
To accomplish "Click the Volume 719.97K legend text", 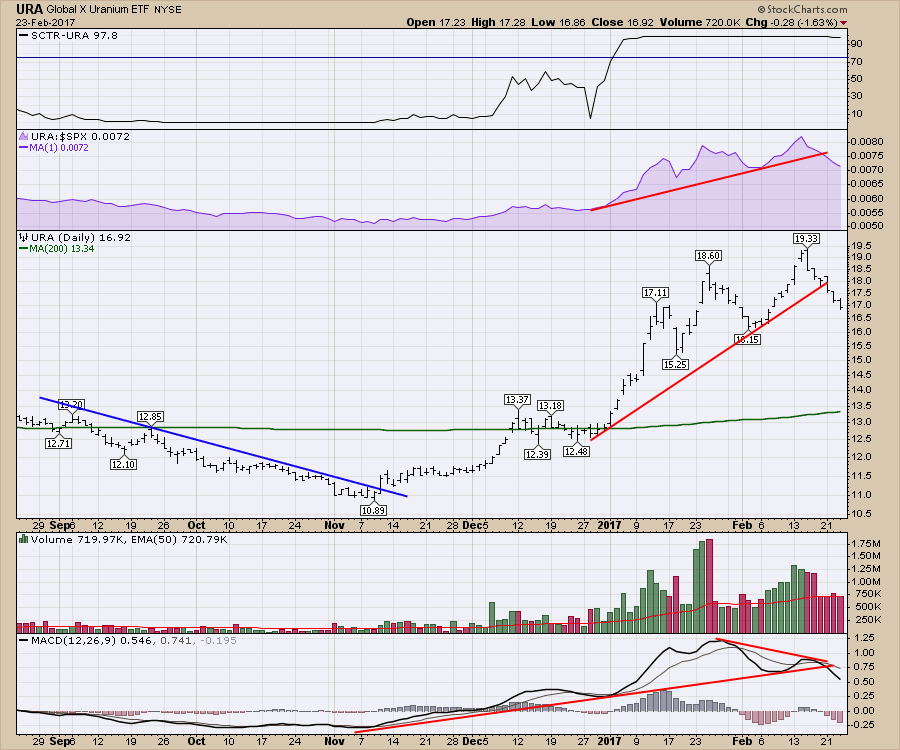I will [64, 540].
